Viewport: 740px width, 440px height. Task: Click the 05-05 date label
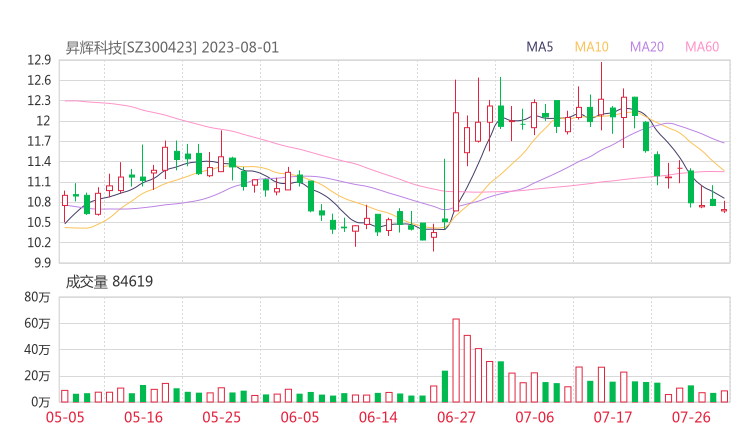[65, 417]
